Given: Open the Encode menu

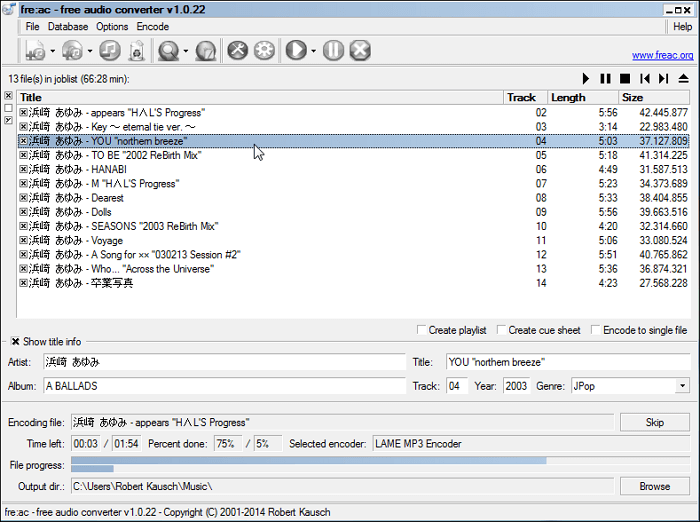Looking at the screenshot, I should (152, 27).
